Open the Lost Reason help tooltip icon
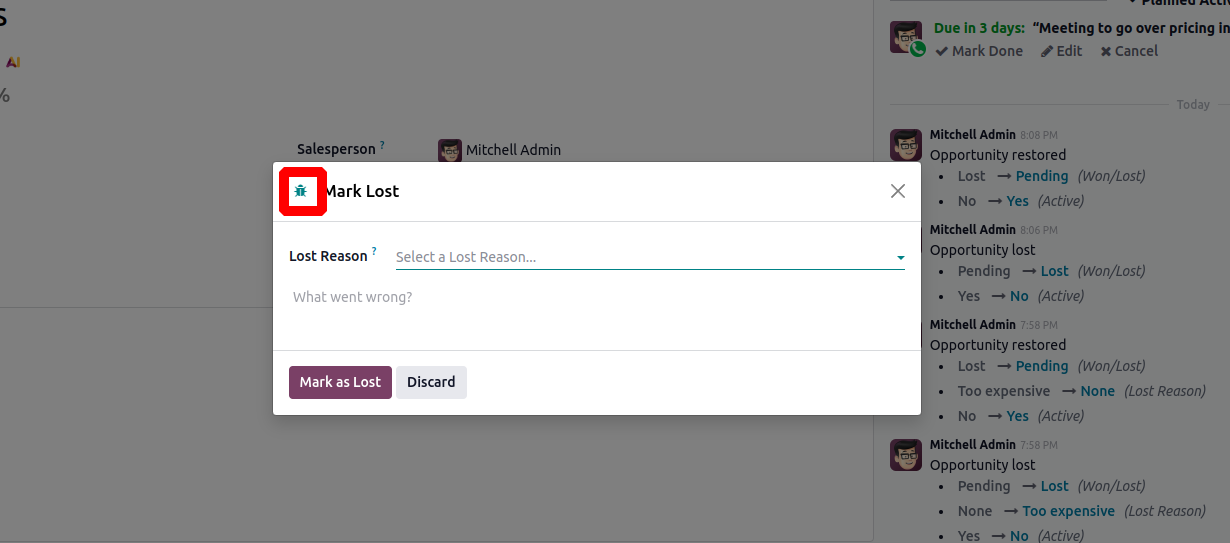 tap(375, 252)
